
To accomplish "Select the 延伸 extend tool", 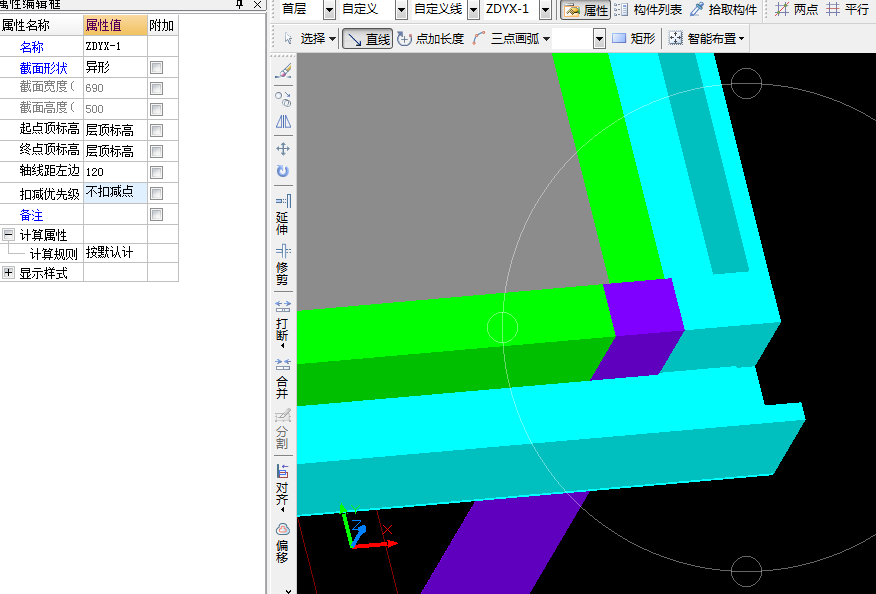I will [283, 215].
